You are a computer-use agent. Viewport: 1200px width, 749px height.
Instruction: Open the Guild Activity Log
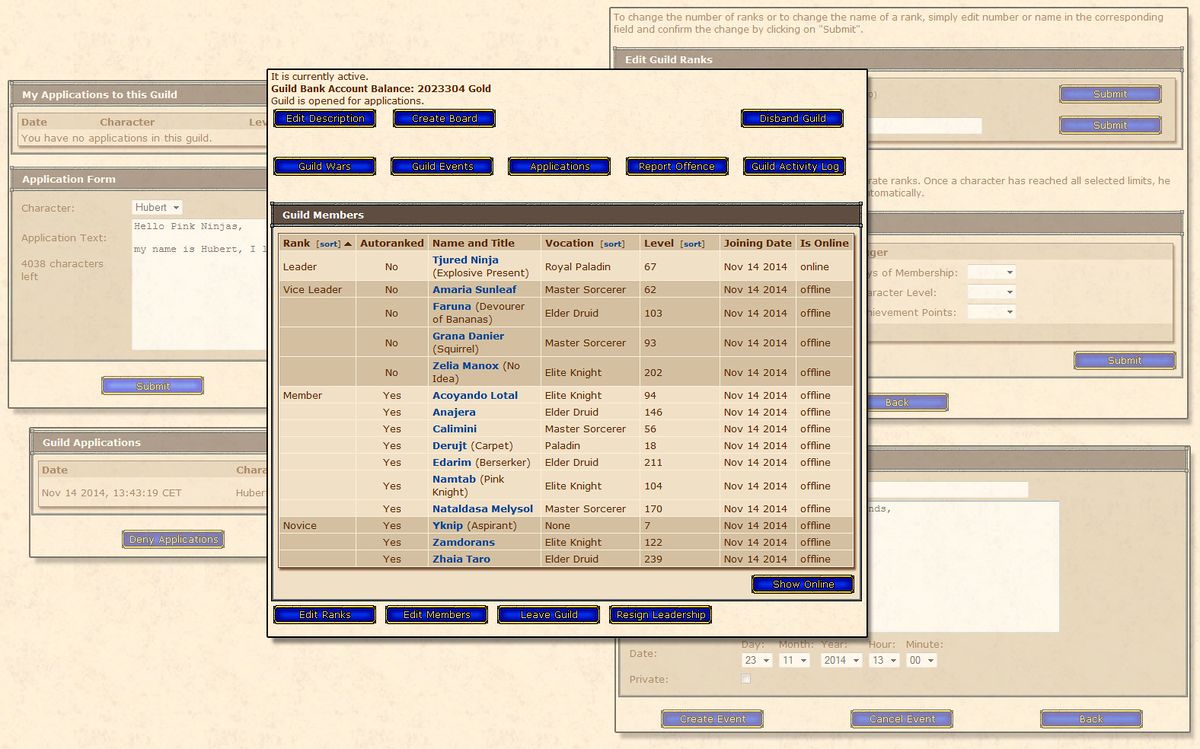pos(794,166)
